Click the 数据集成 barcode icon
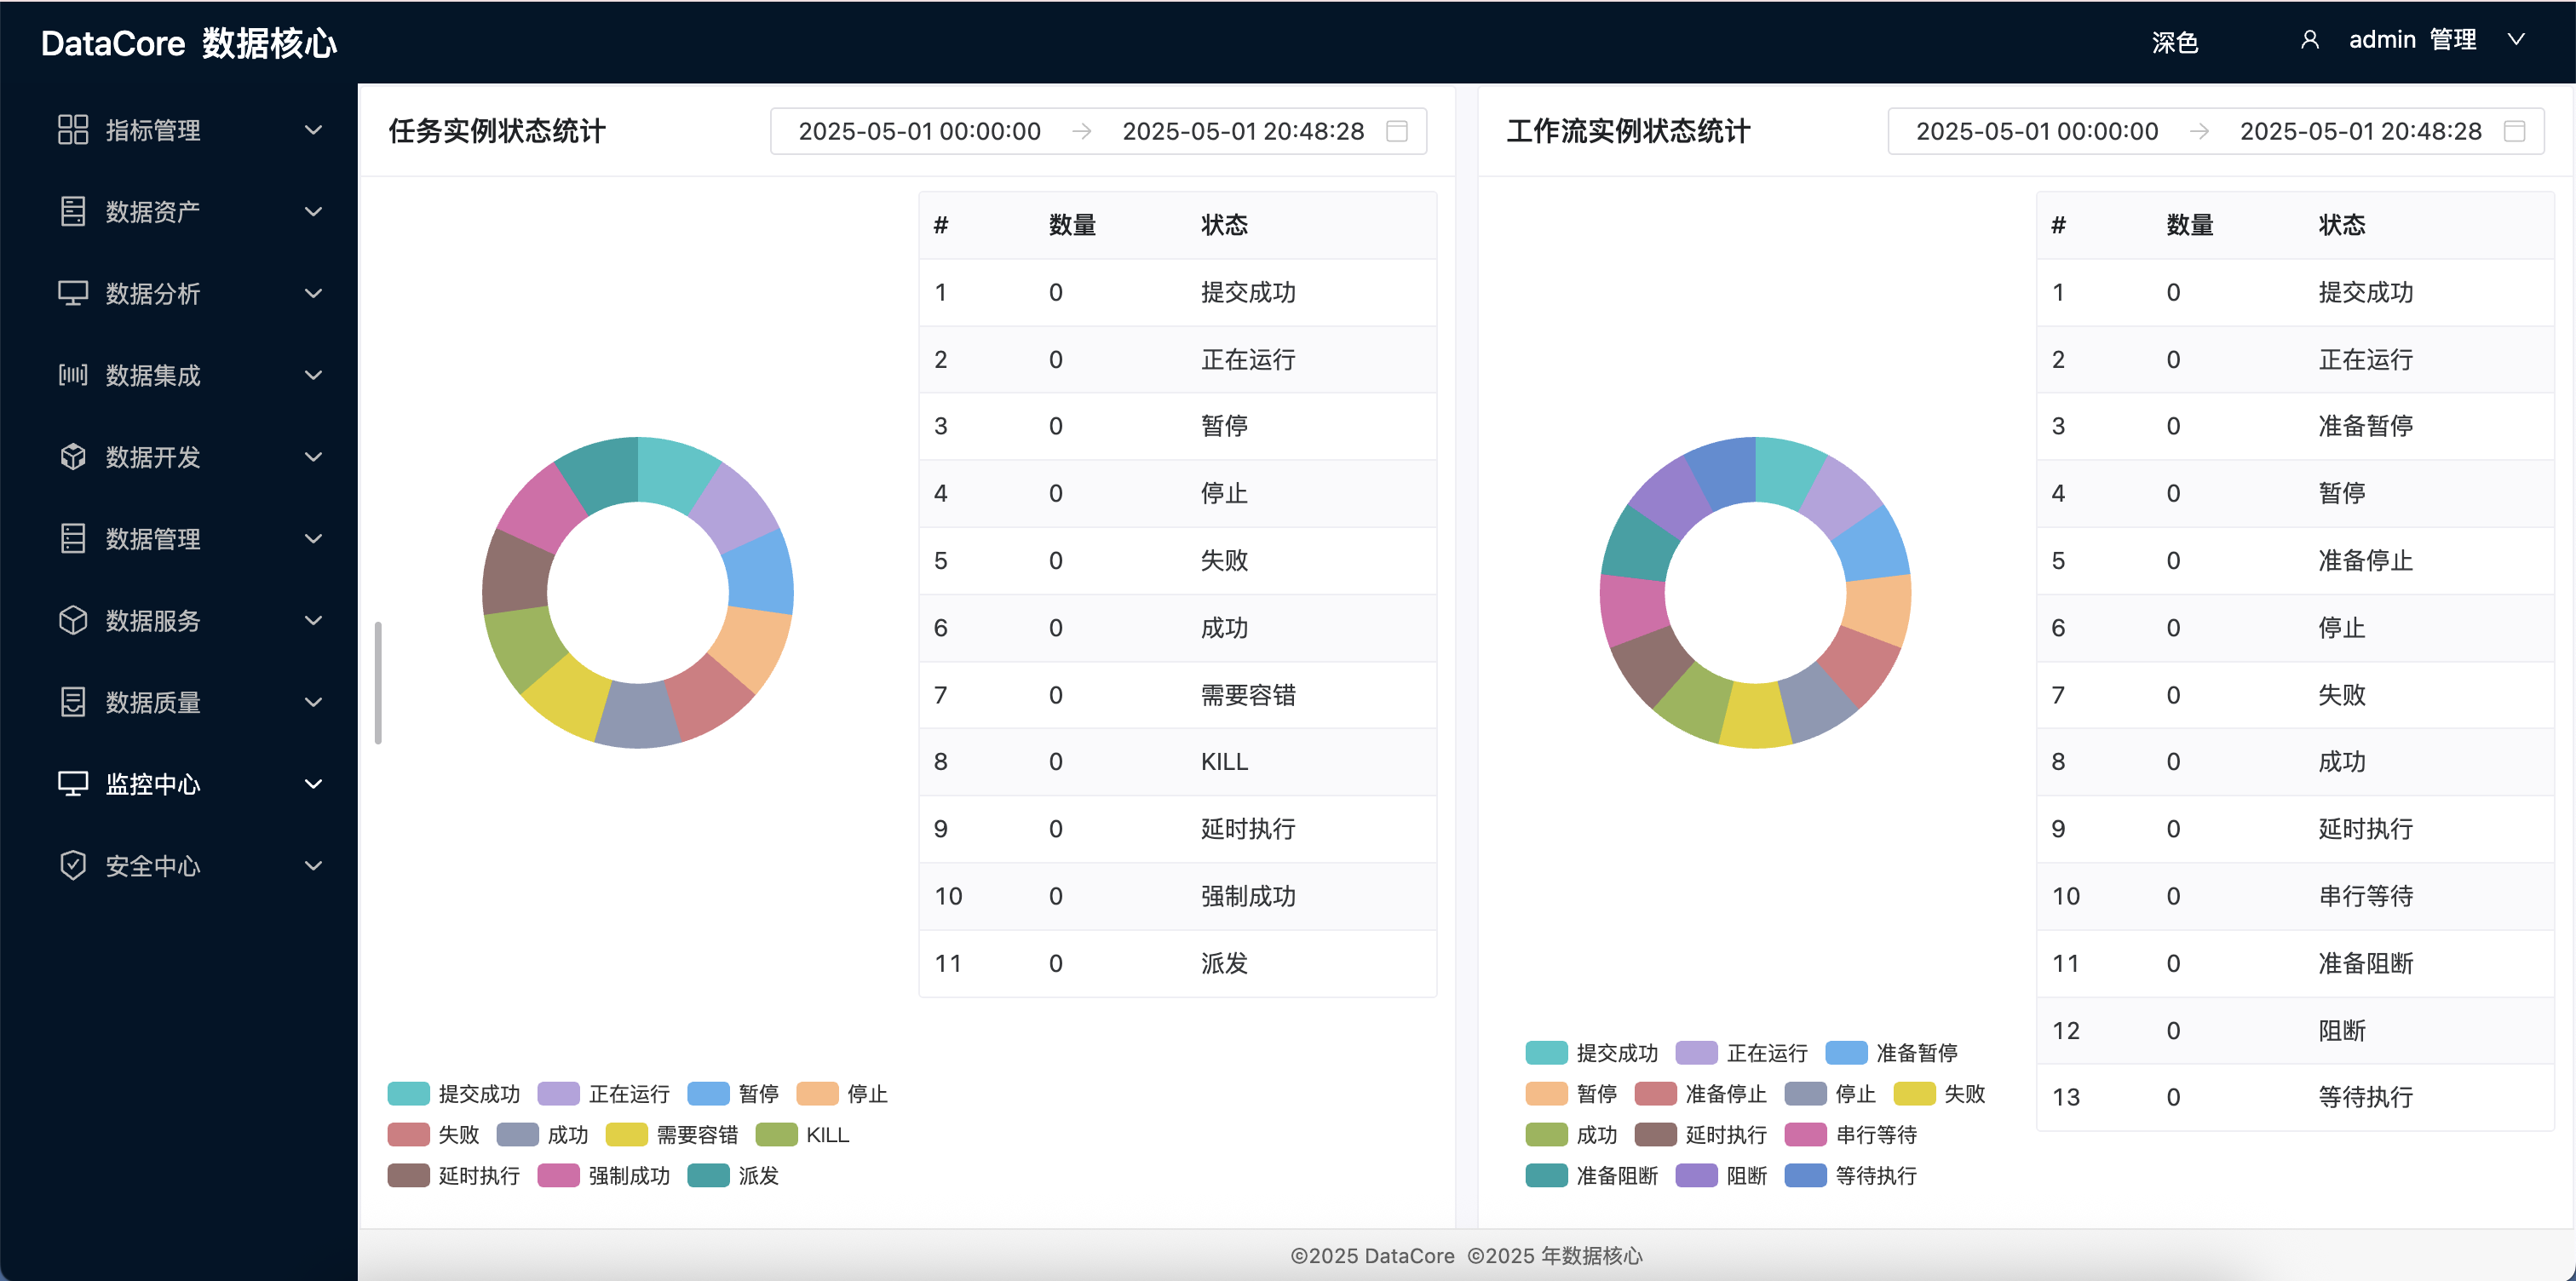The width and height of the screenshot is (2576, 1281). pyautogui.click(x=72, y=375)
